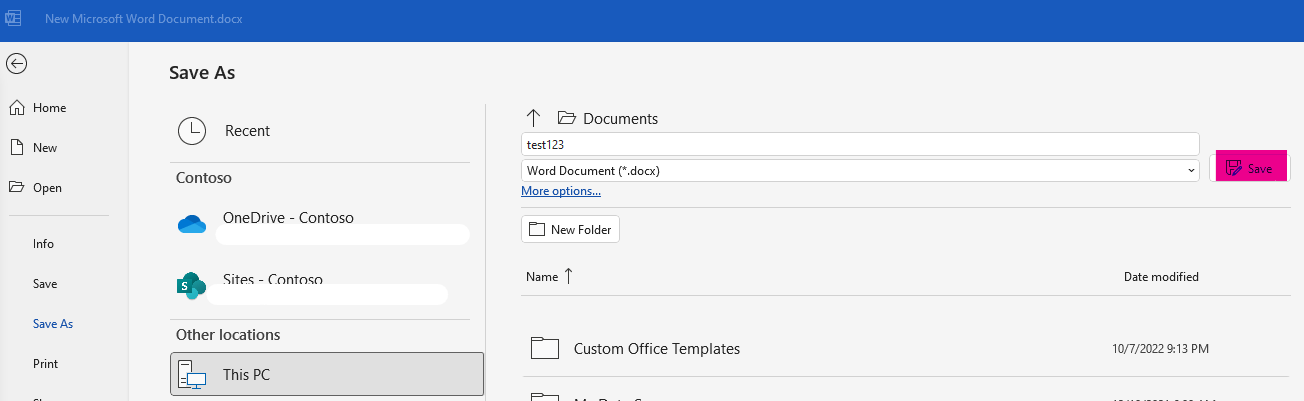Screen dimensions: 1304x401
Task: Select Print in the sidebar
Action: (45, 364)
